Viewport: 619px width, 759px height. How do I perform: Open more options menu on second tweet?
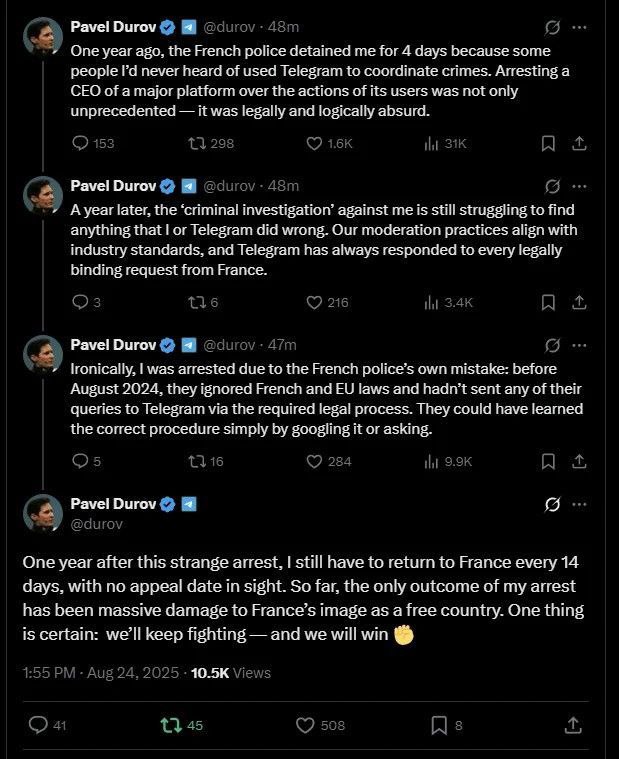coord(579,186)
